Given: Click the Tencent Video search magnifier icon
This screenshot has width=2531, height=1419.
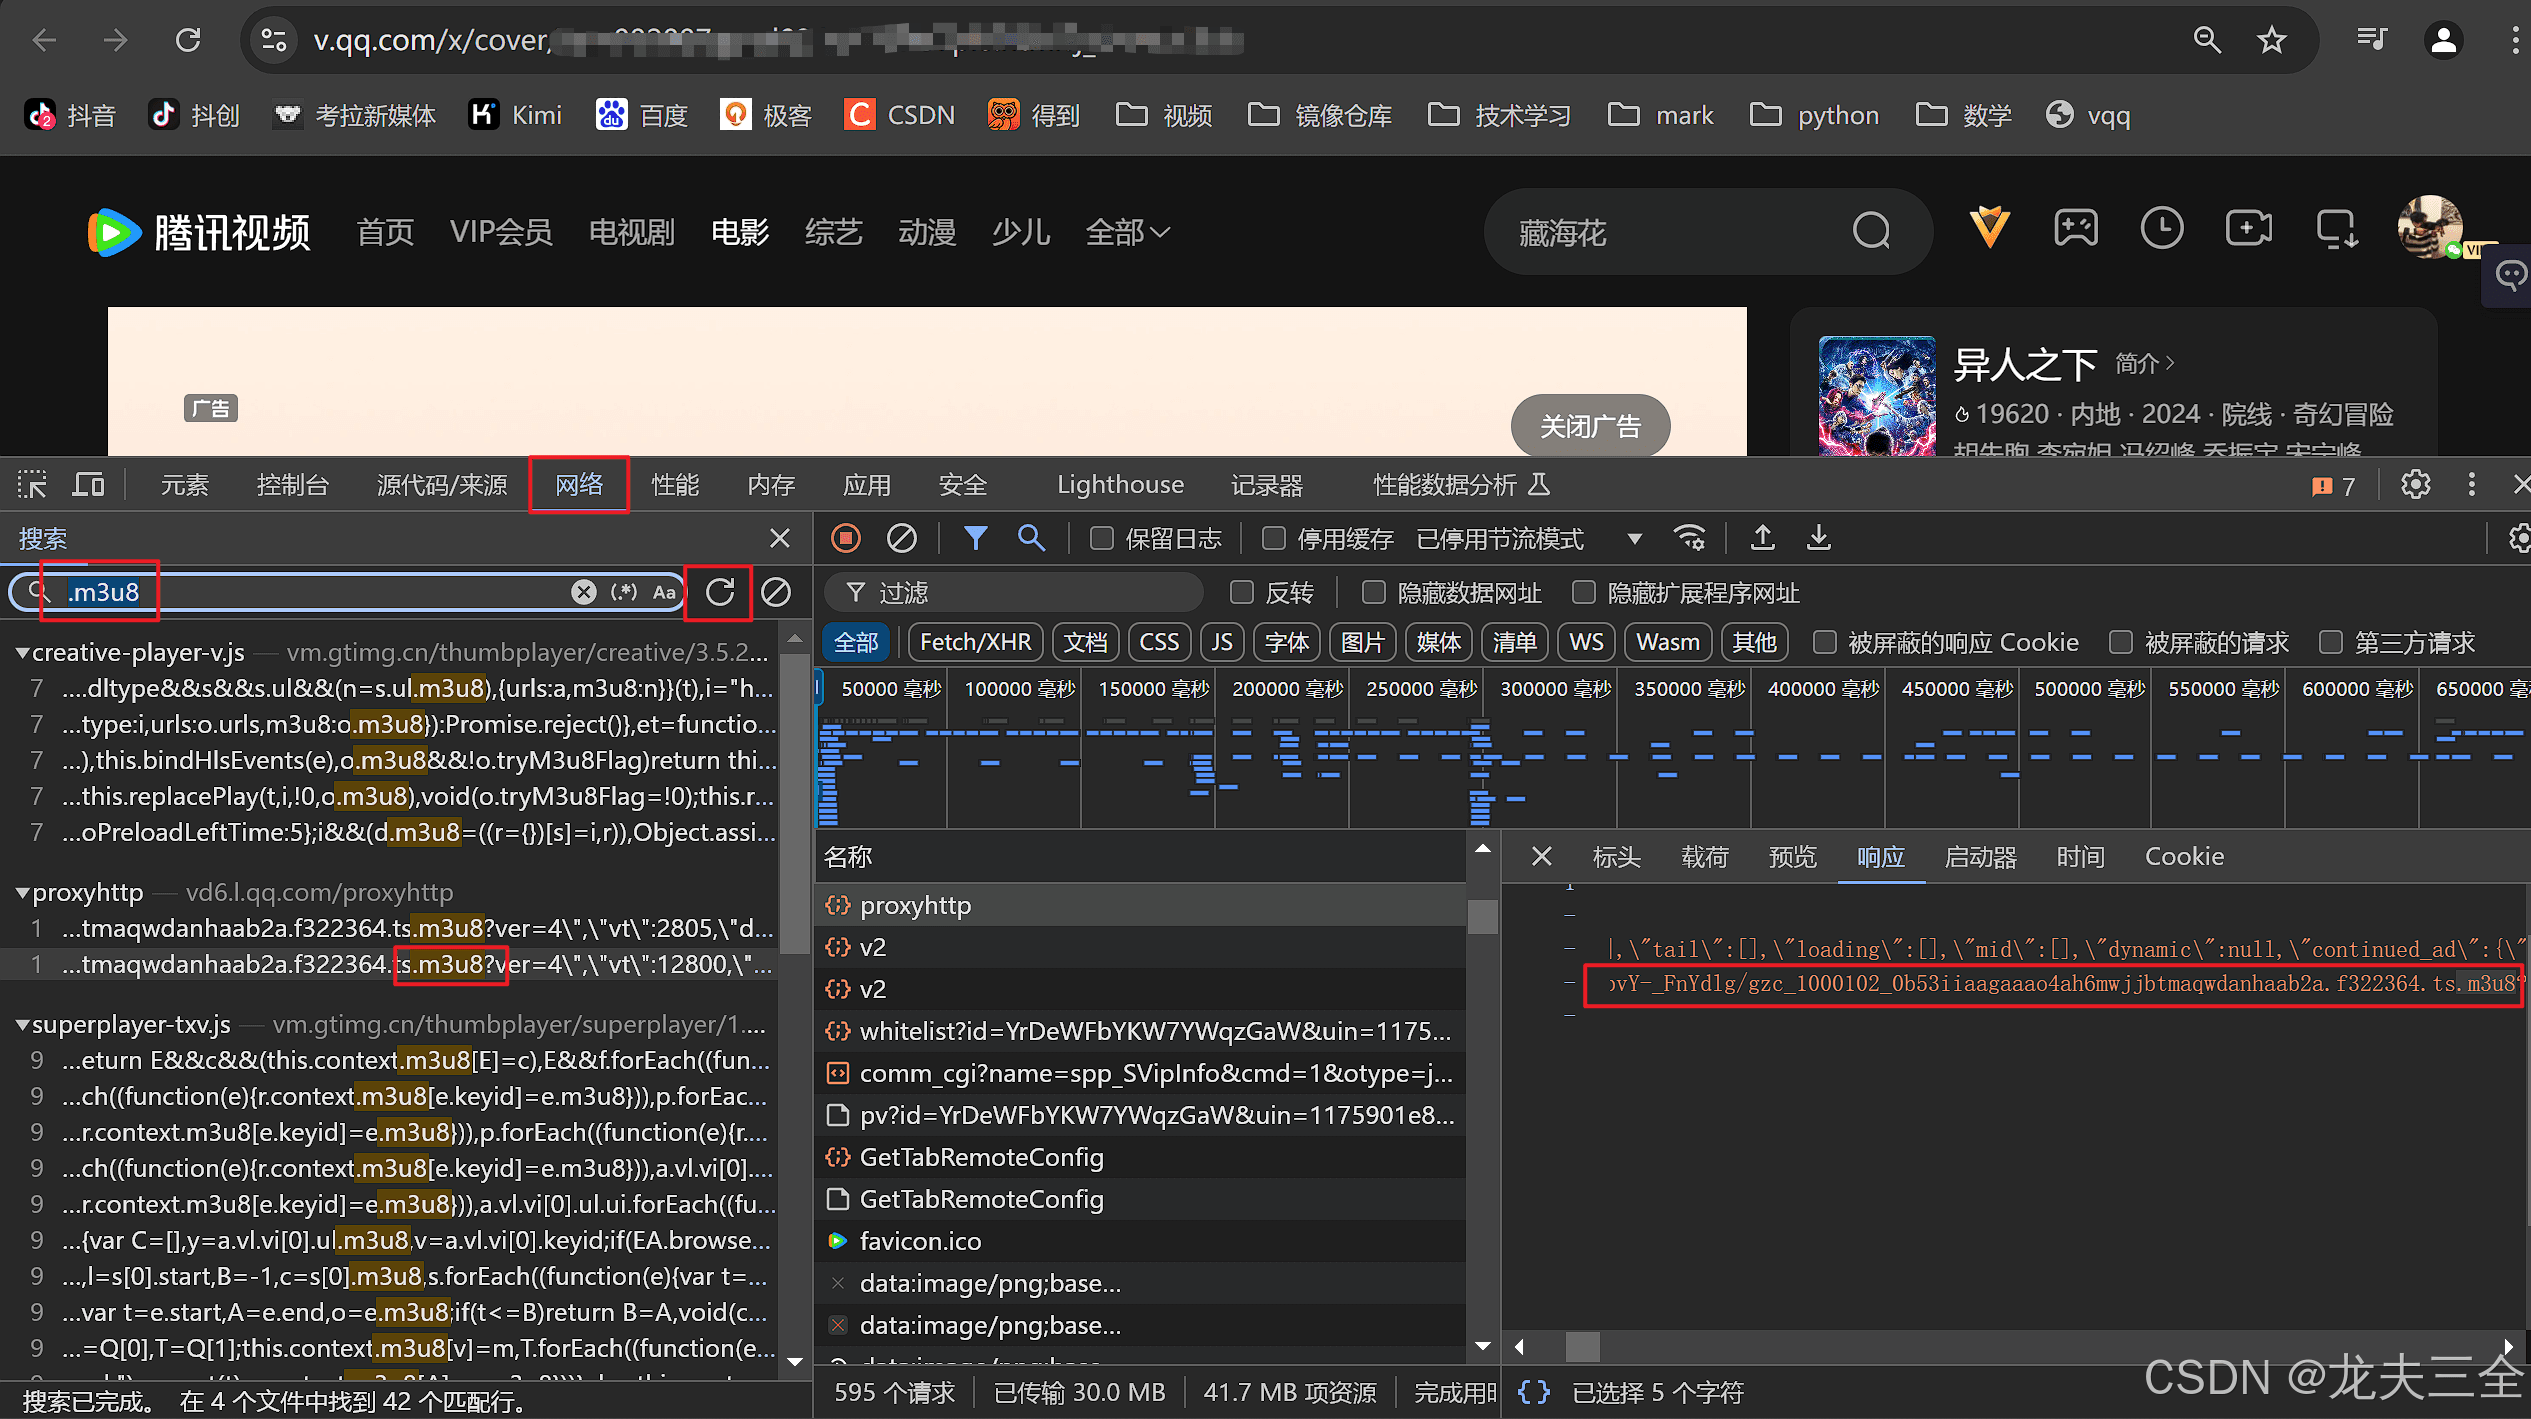Looking at the screenshot, I should tap(1871, 231).
